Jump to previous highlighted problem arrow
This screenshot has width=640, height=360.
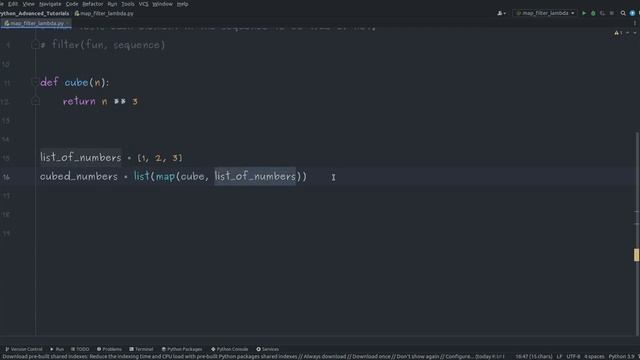click(x=628, y=33)
